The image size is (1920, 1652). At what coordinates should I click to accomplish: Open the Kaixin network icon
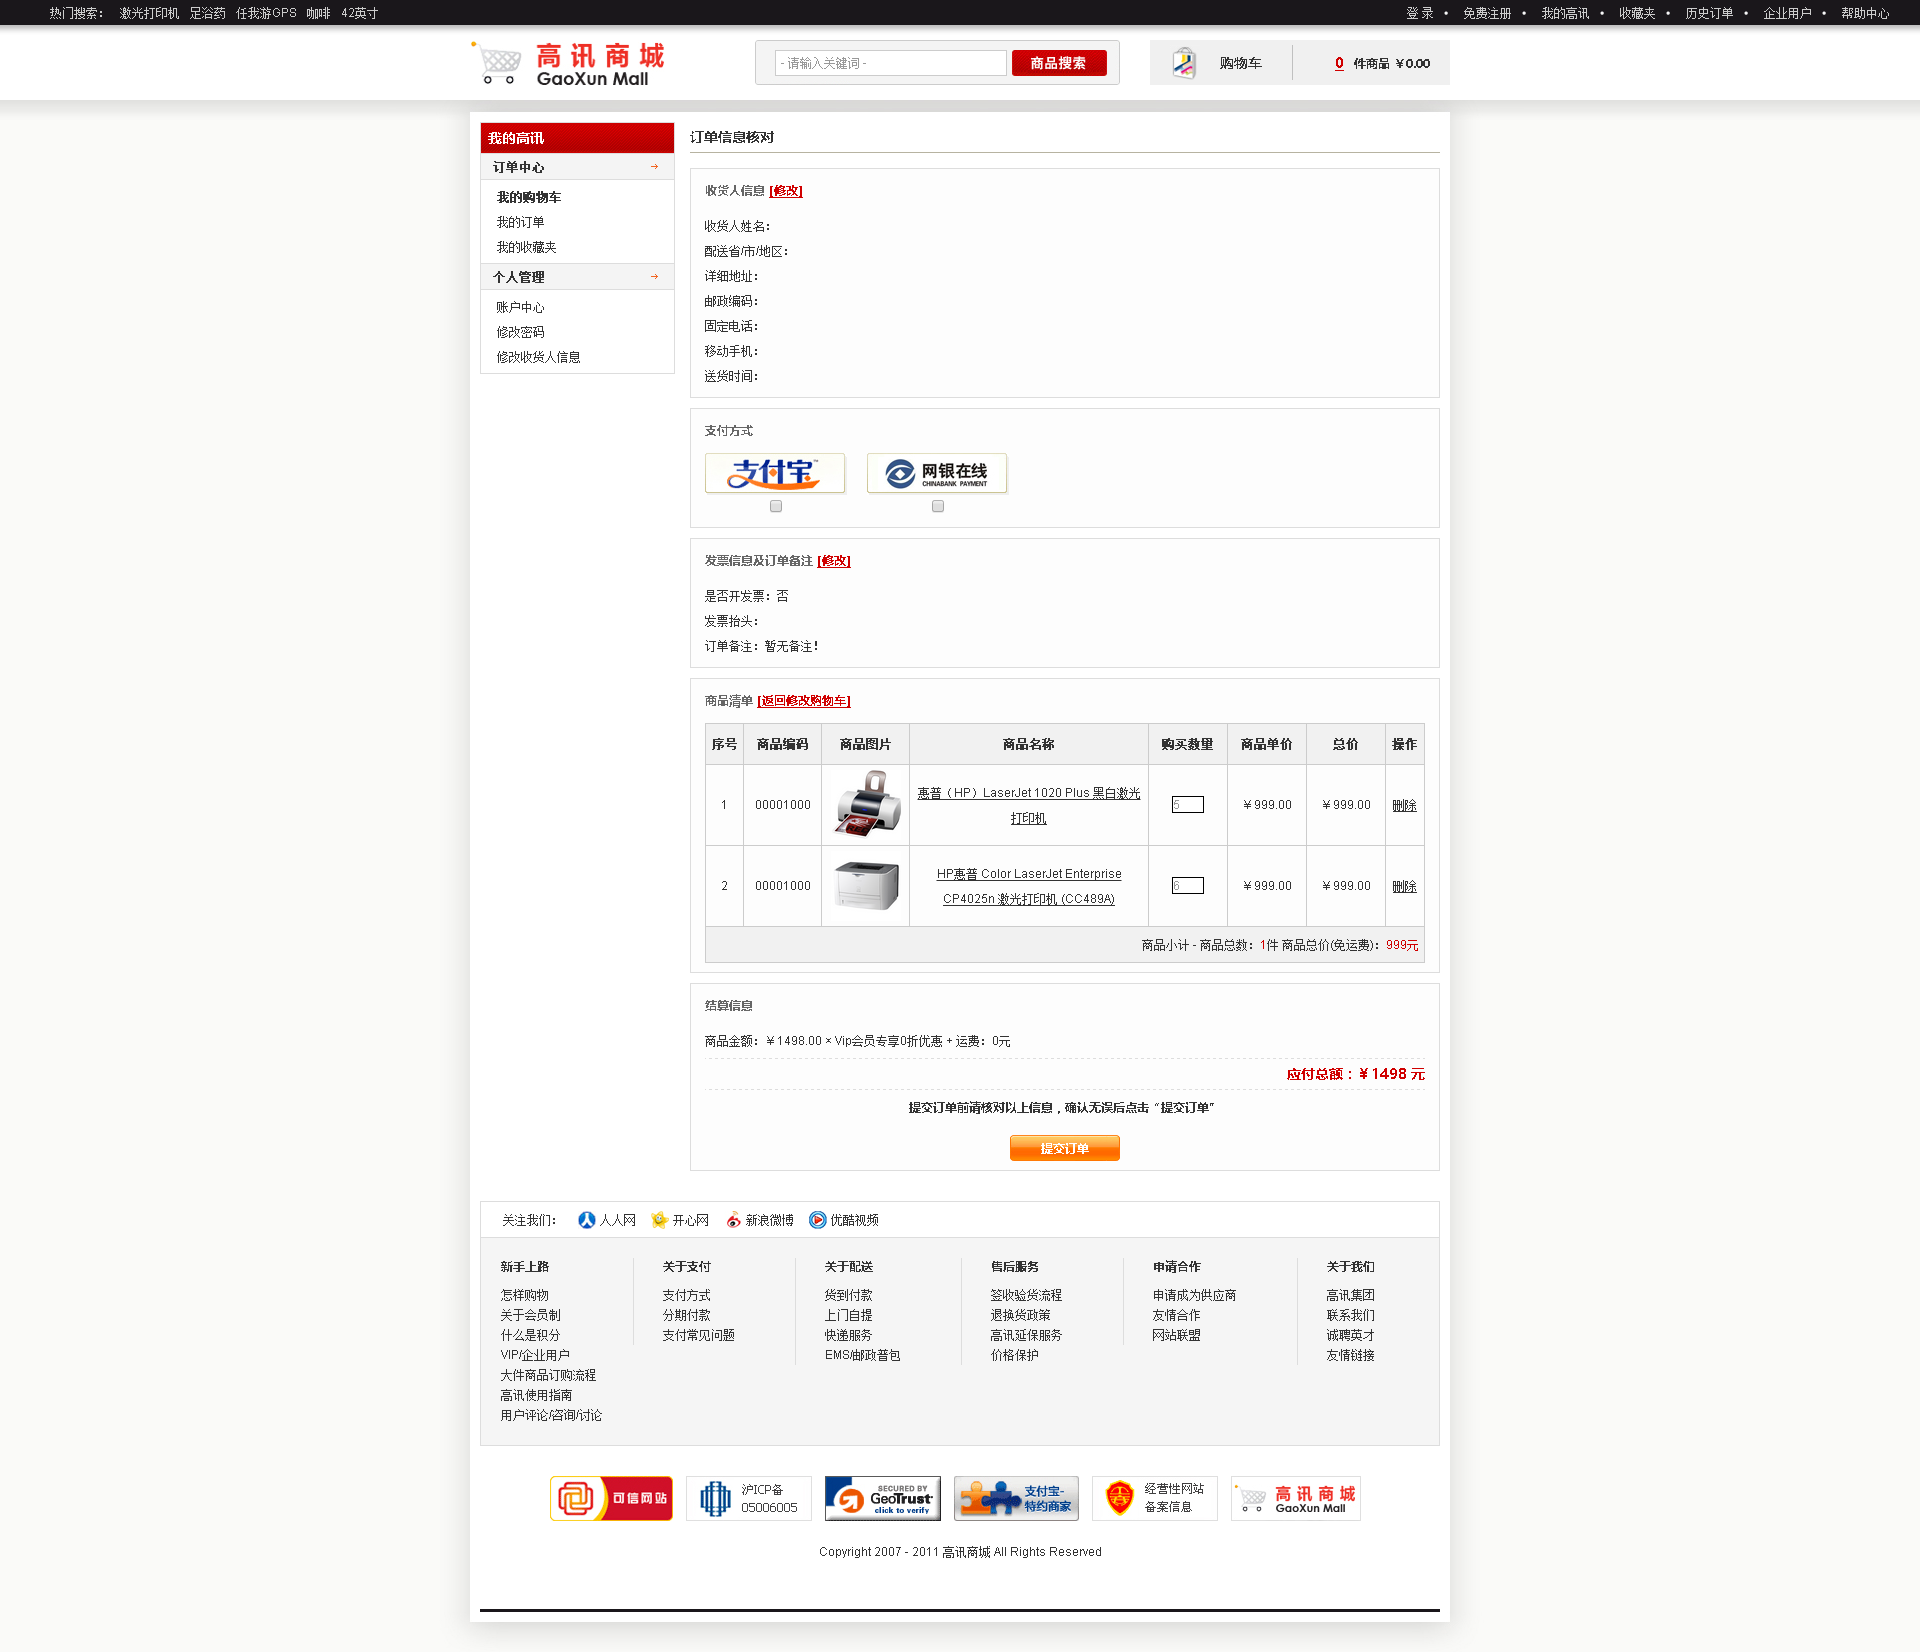pyautogui.click(x=659, y=1220)
